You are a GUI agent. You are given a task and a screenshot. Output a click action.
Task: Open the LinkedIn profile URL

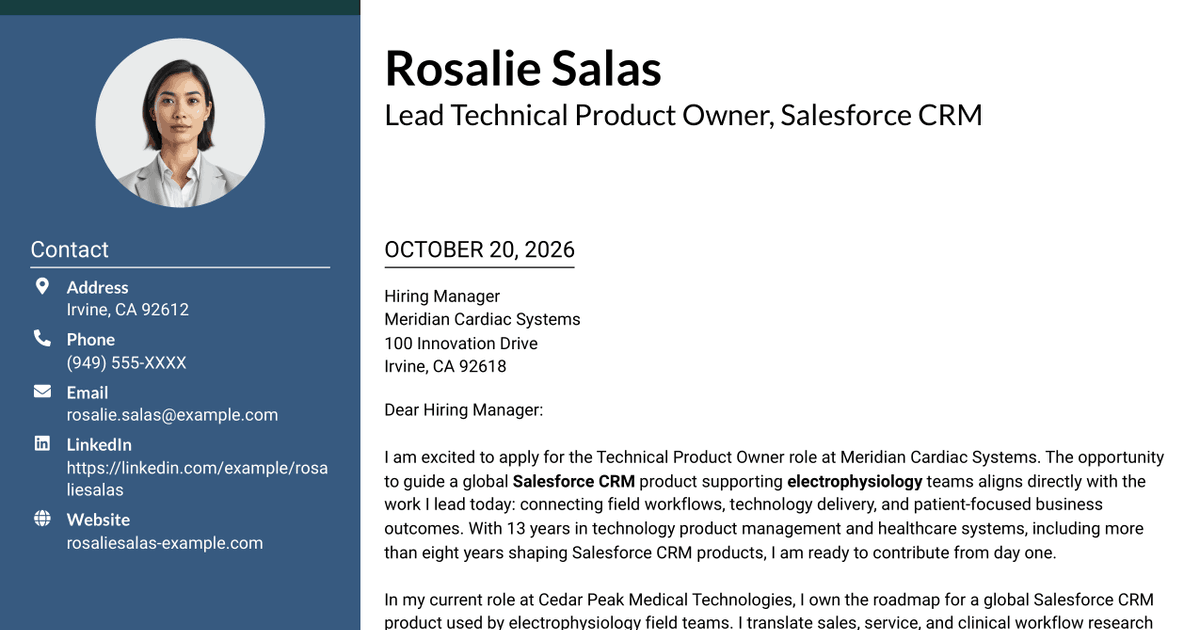(x=197, y=479)
